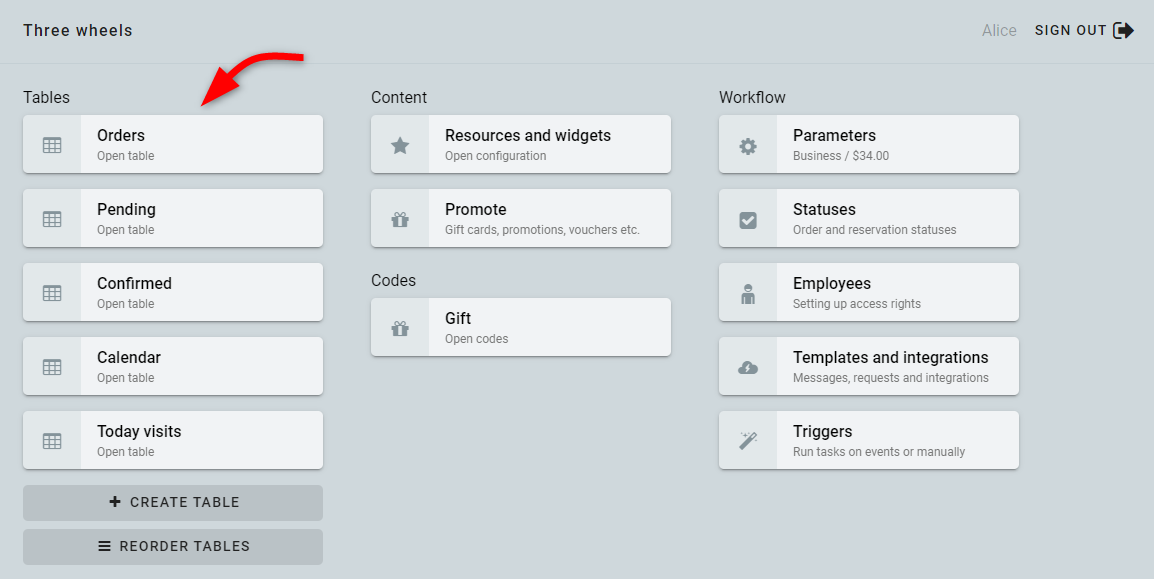The height and width of the screenshot is (579, 1154).
Task: Click the sign out arrow icon
Action: 1123,30
